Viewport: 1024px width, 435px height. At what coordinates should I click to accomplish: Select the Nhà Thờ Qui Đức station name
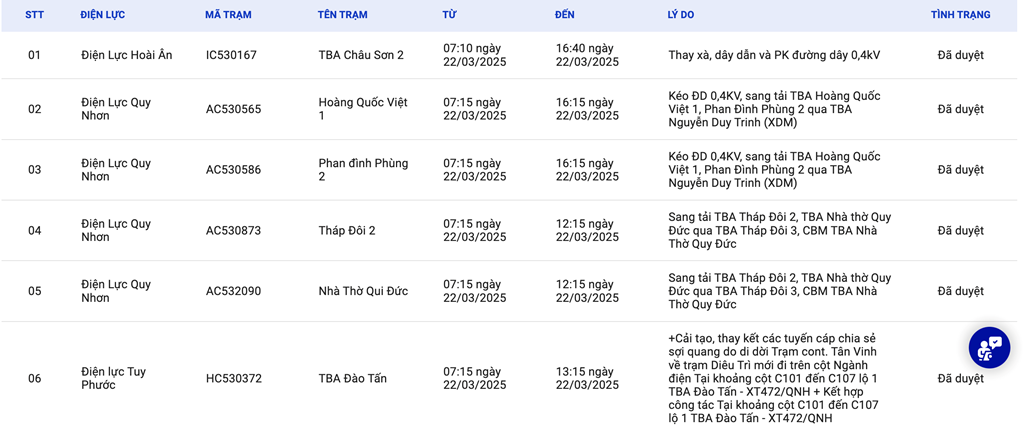tap(363, 291)
